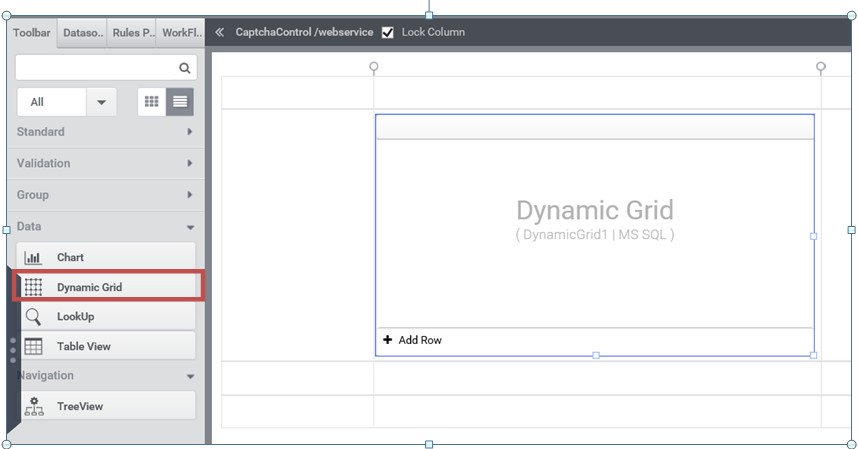Collapse the Data section
The width and height of the screenshot is (858, 449).
[x=106, y=226]
